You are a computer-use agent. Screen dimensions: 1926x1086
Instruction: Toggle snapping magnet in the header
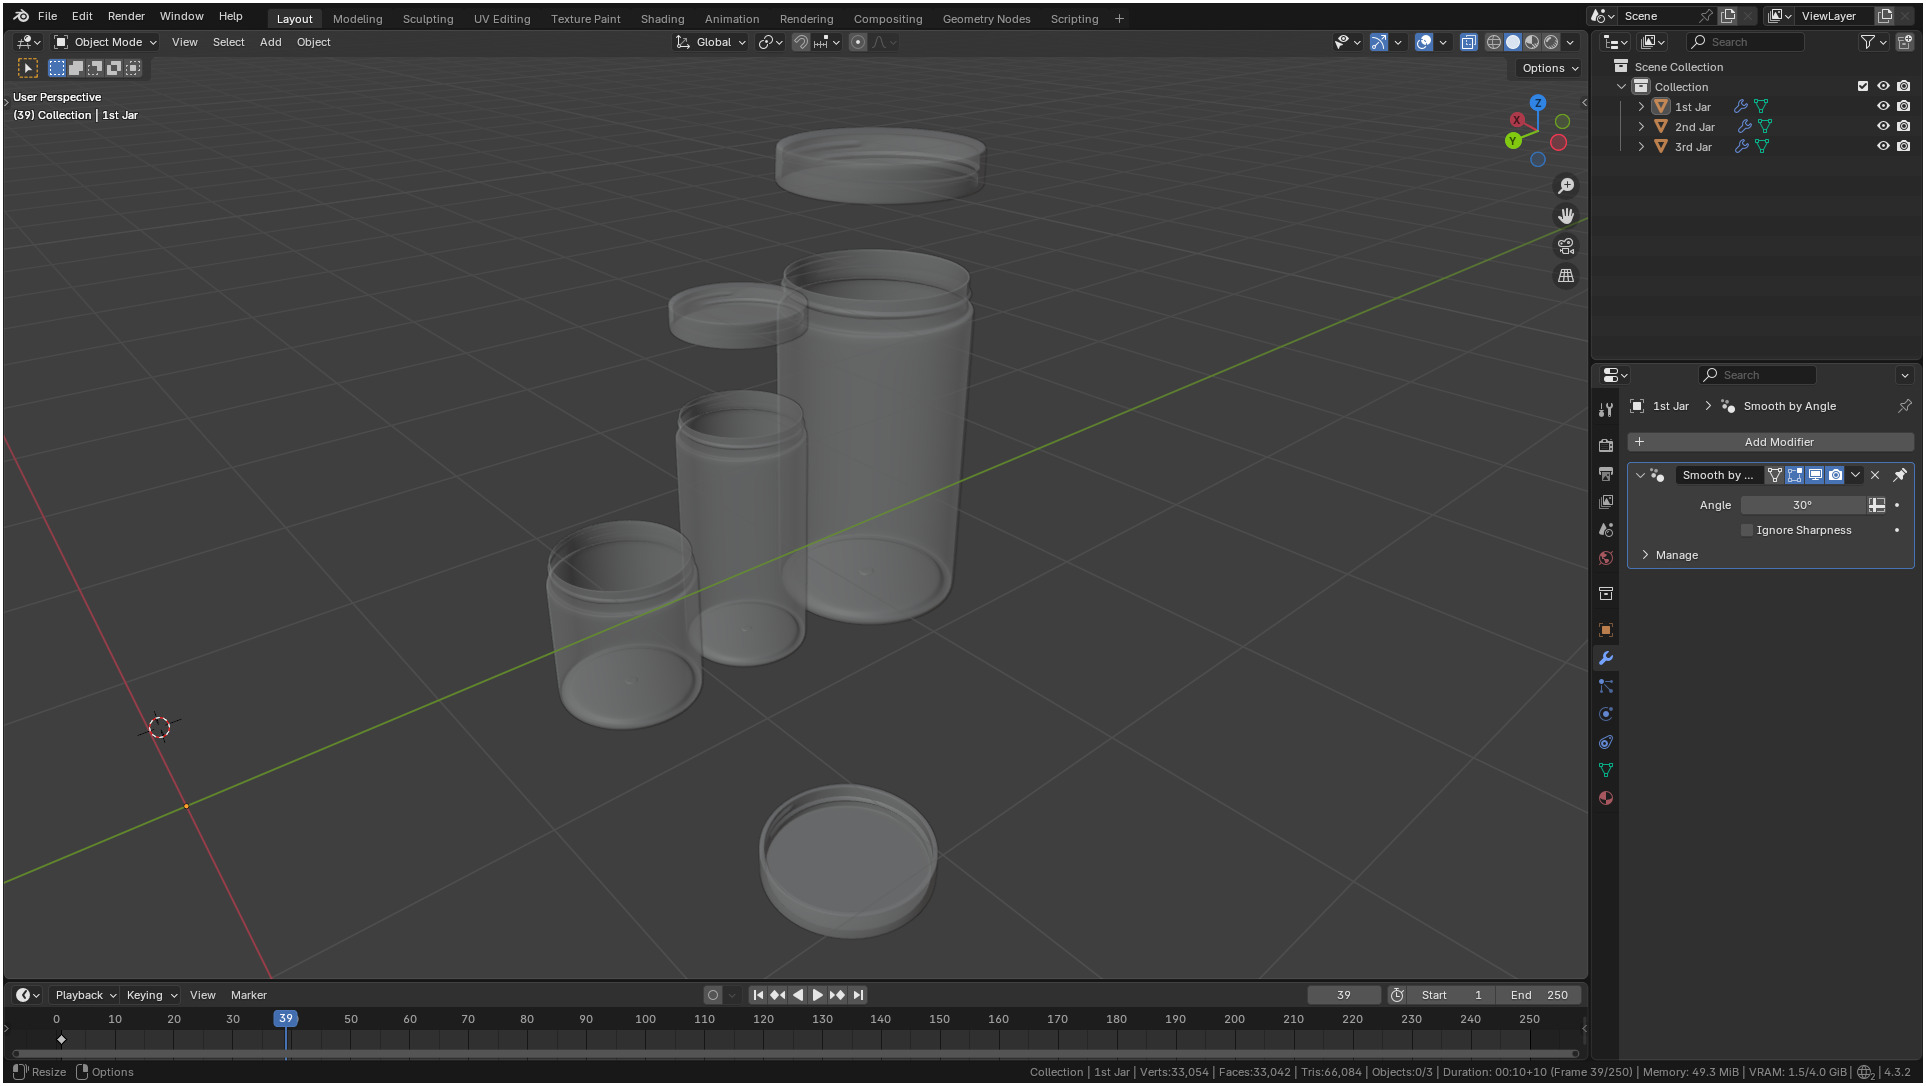pyautogui.click(x=800, y=42)
